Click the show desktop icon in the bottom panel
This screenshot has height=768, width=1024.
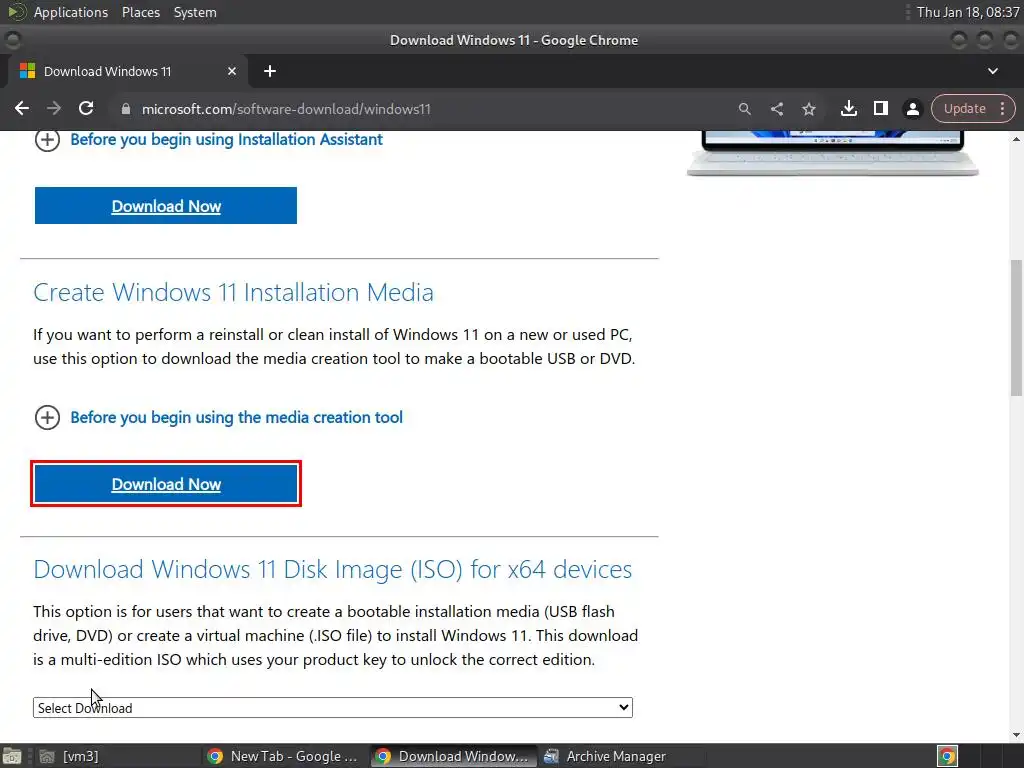click(12, 756)
